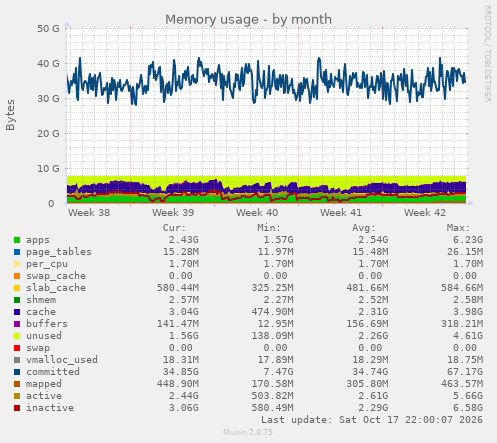Click the 'swap_cache' legend label
The image size is (497, 443).
coord(56,276)
